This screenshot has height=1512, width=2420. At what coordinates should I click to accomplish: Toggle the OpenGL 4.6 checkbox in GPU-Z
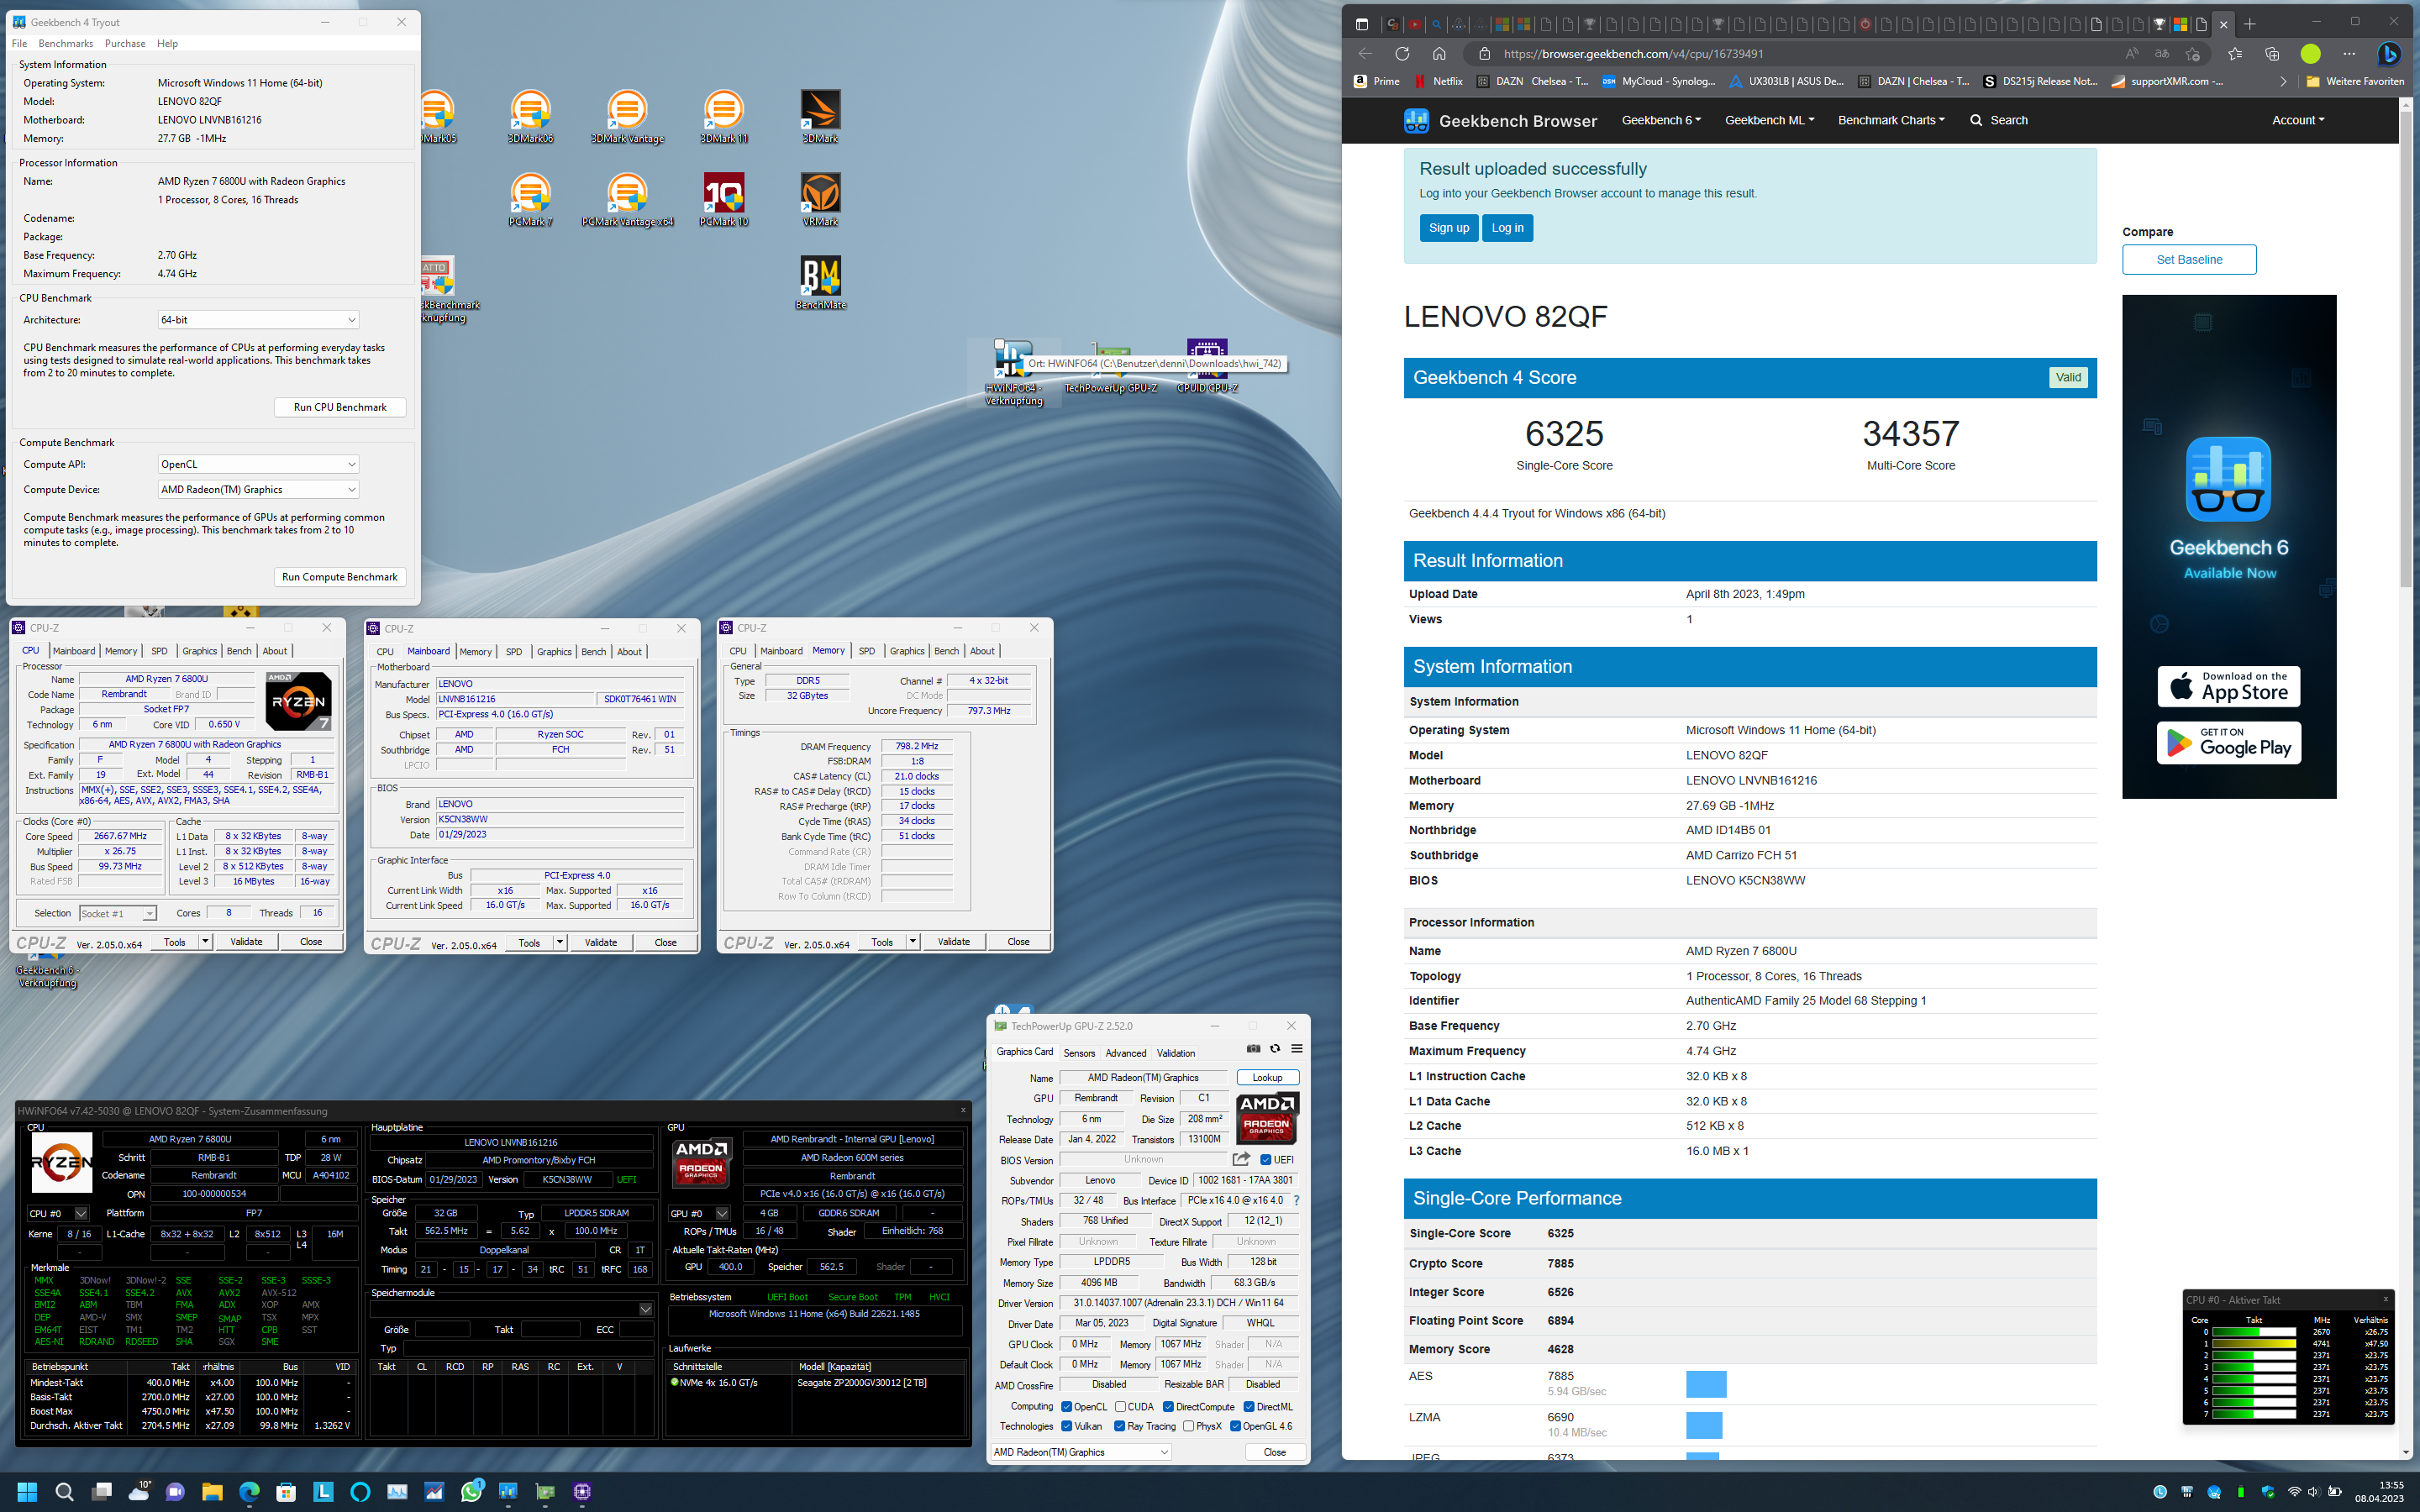[x=1235, y=1427]
